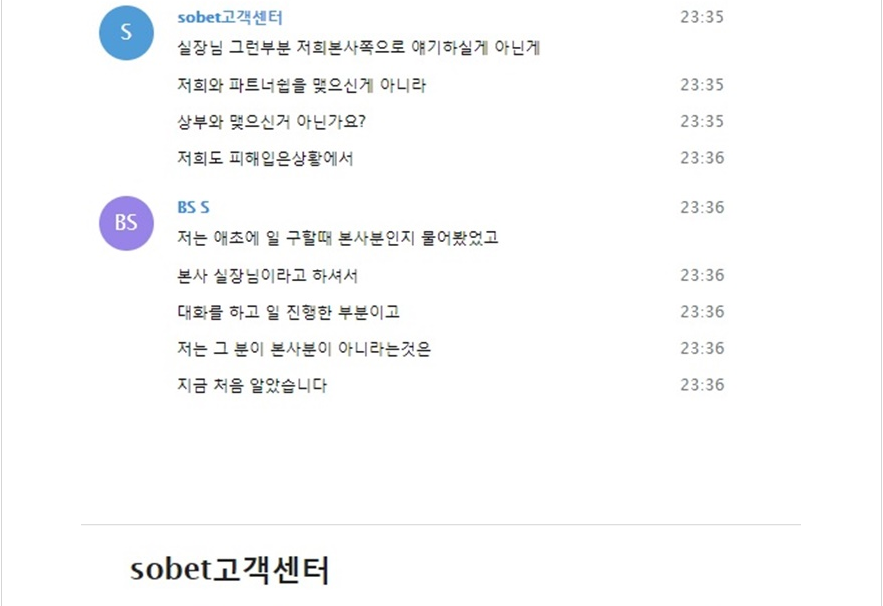
Task: Select message '상부와 맺으신거 아닌가요?'
Action: [x=271, y=122]
